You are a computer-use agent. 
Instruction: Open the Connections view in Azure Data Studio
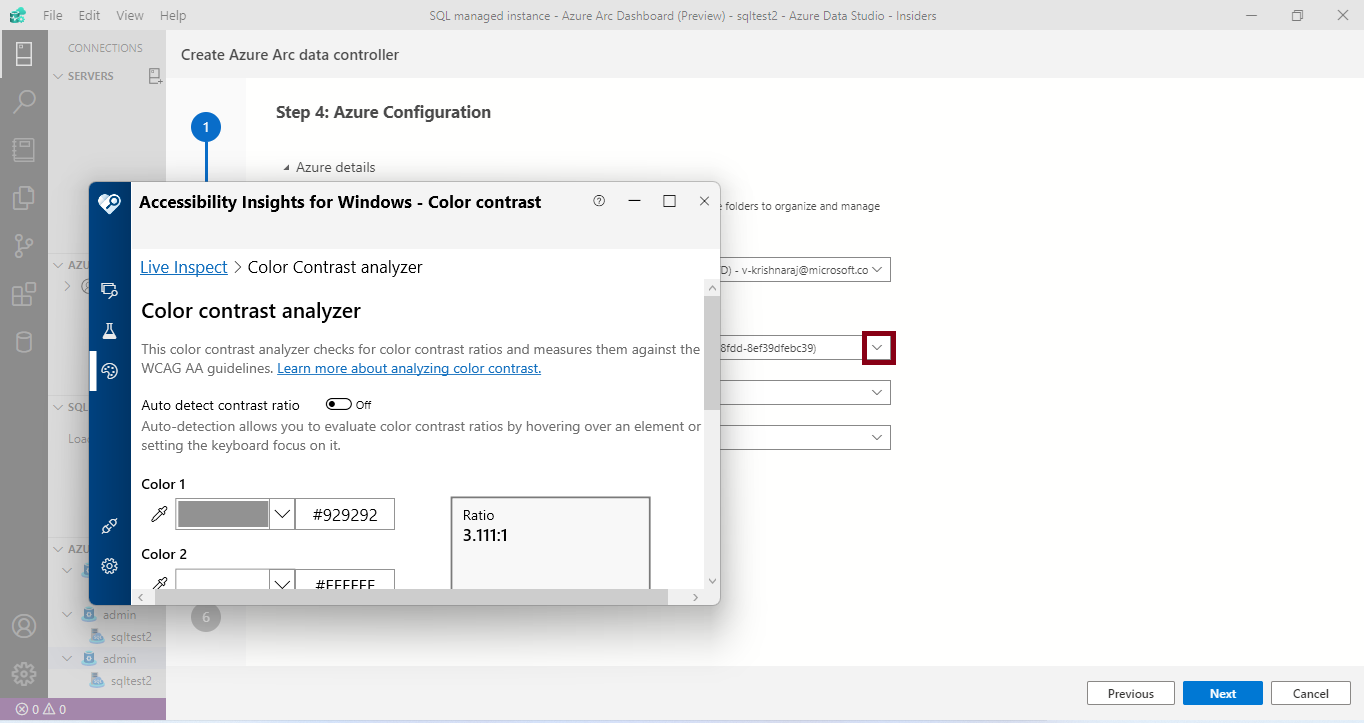pos(24,53)
